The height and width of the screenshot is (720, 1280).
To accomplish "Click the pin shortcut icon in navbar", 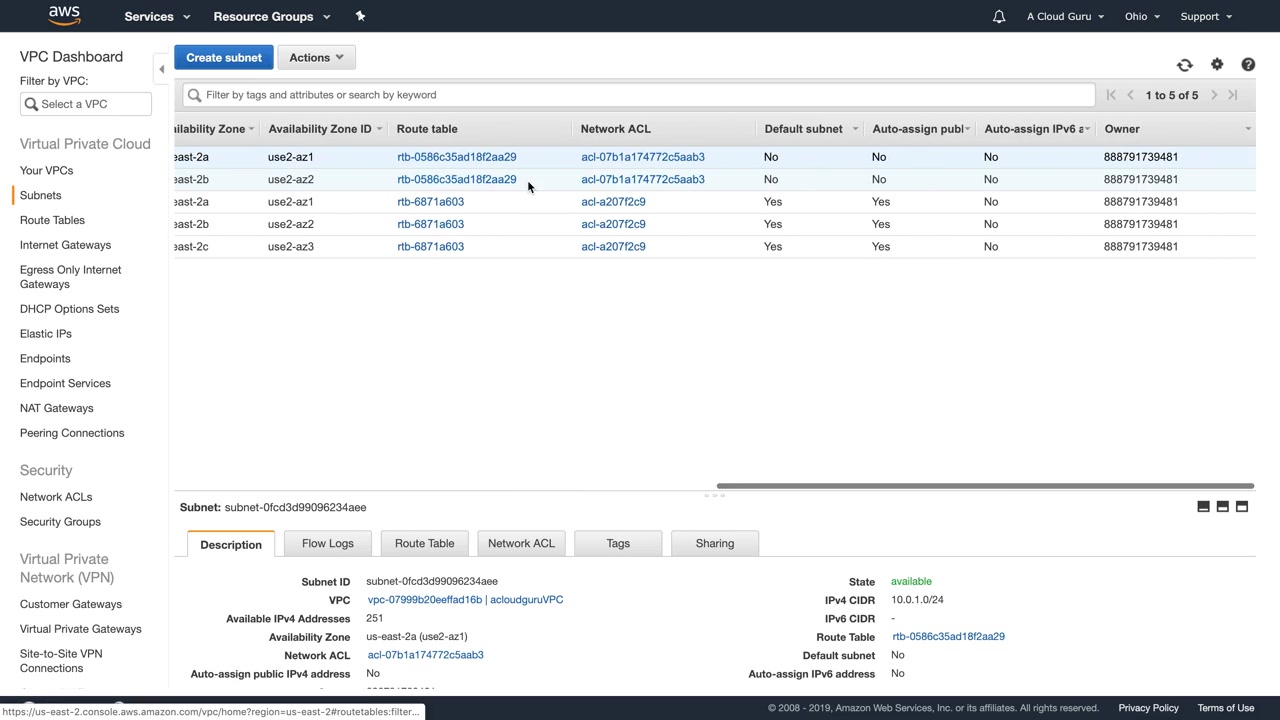I will tap(360, 16).
